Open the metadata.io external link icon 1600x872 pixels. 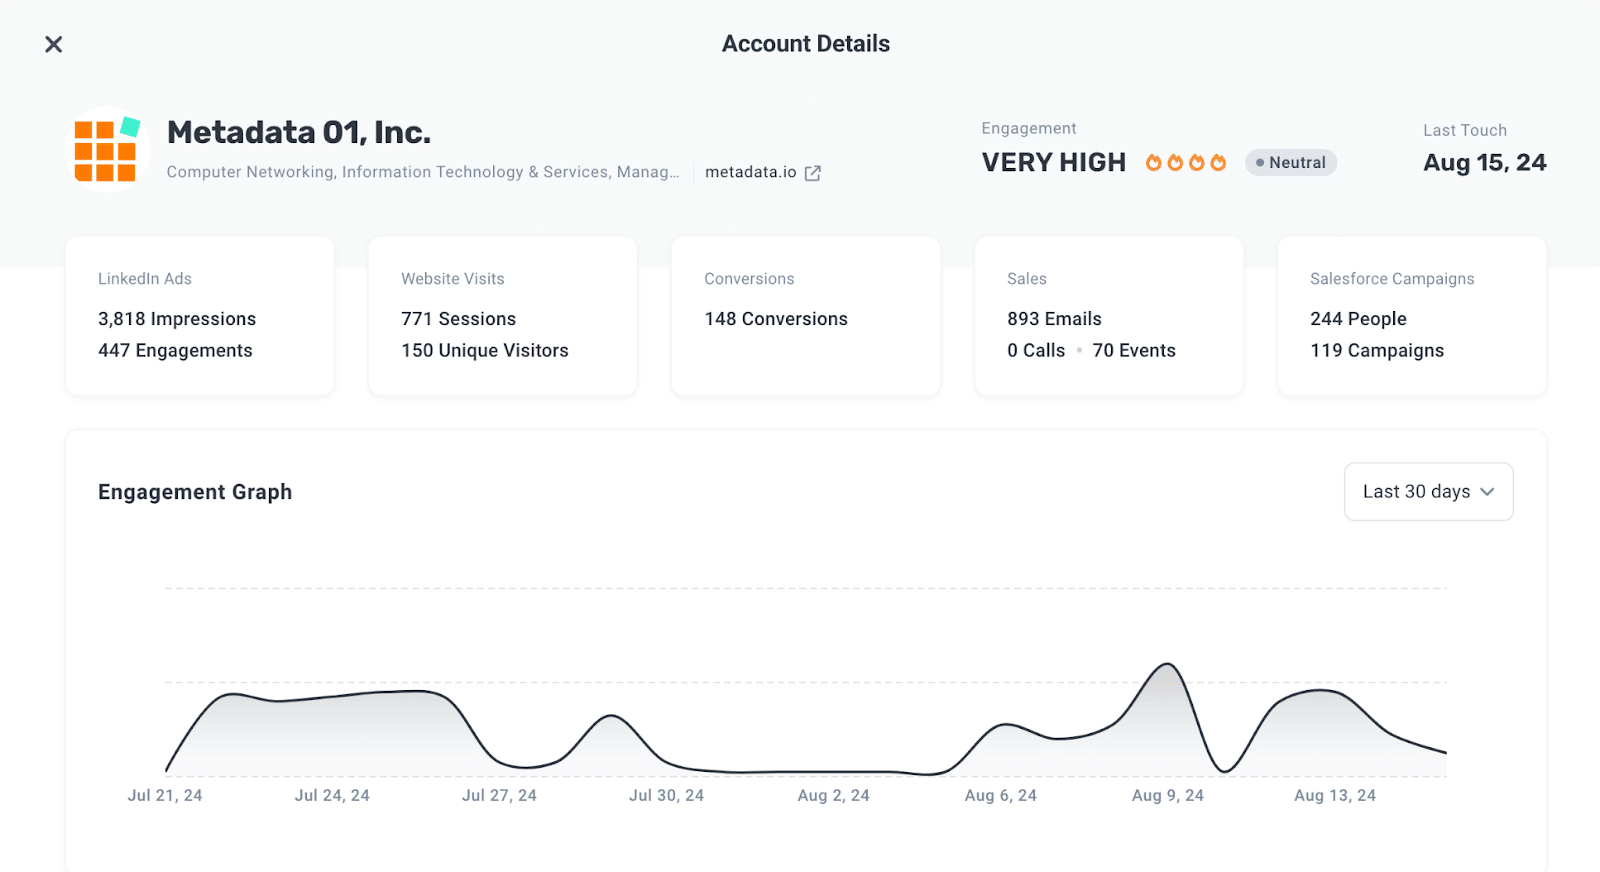(x=813, y=173)
